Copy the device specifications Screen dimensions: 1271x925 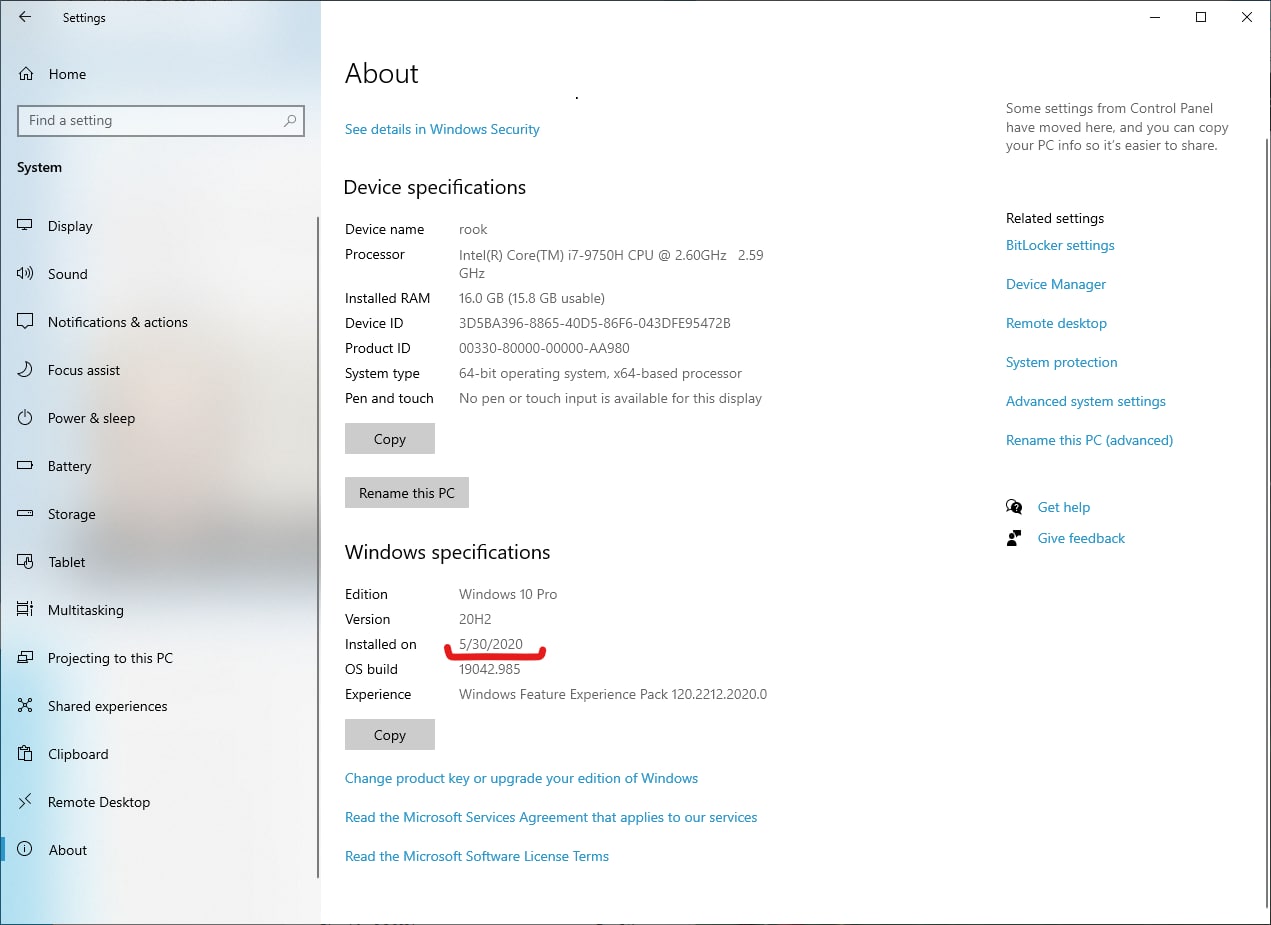[390, 438]
